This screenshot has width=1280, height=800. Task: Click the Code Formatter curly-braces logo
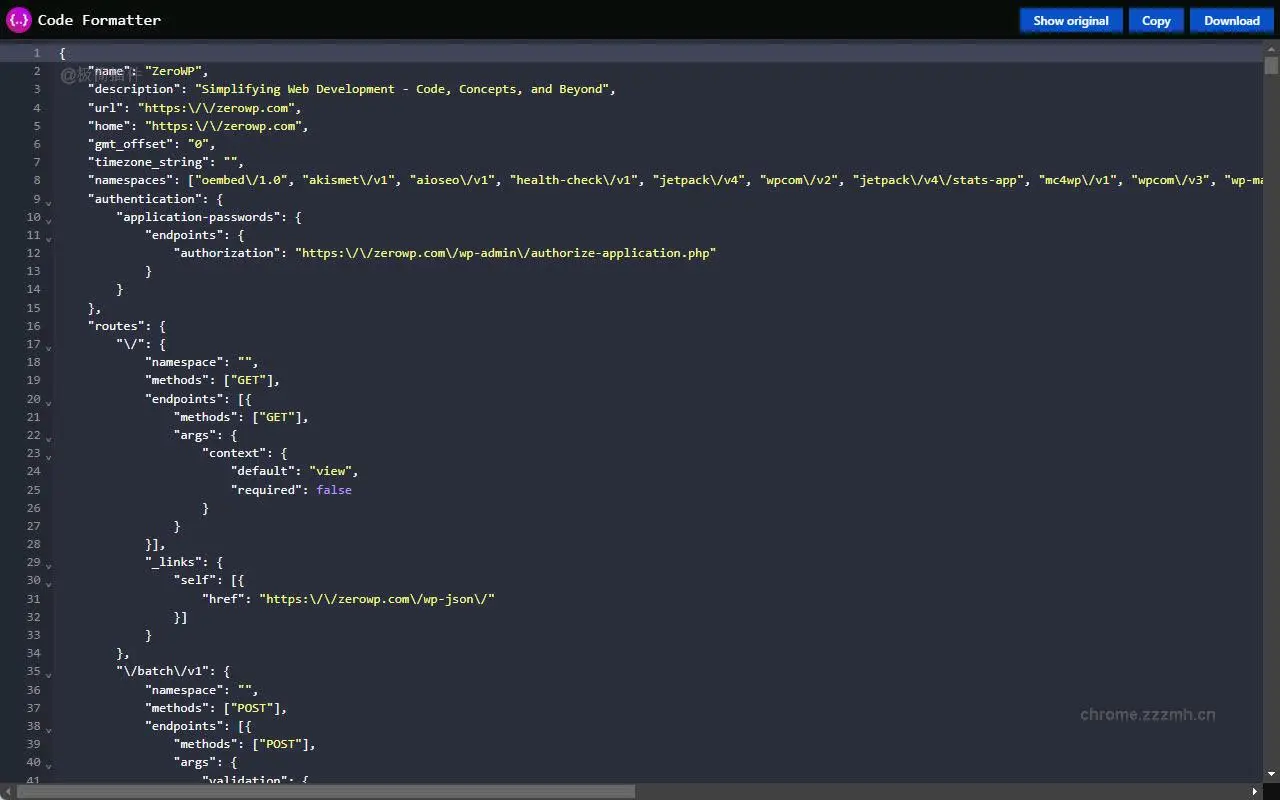(17, 19)
